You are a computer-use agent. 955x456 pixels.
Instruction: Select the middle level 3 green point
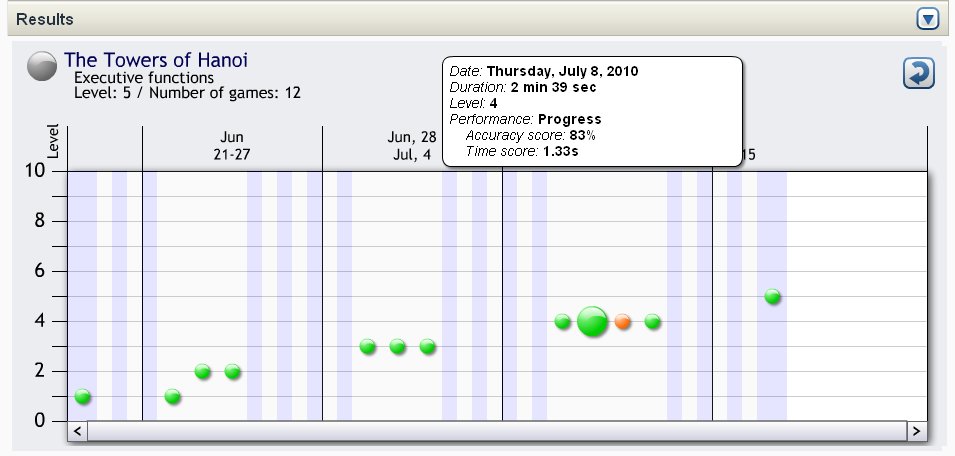[x=398, y=346]
